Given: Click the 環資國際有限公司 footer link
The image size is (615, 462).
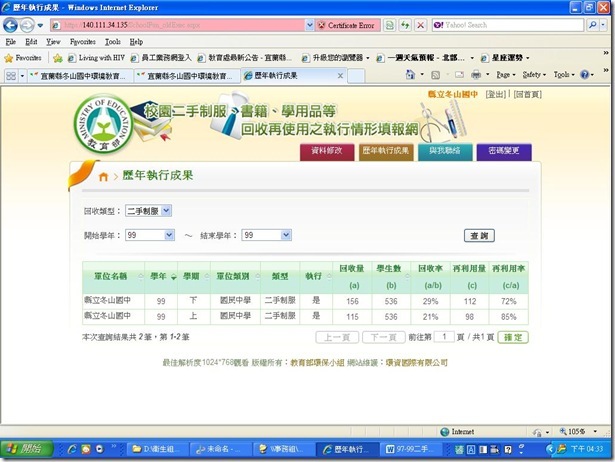Looking at the screenshot, I should pos(416,363).
